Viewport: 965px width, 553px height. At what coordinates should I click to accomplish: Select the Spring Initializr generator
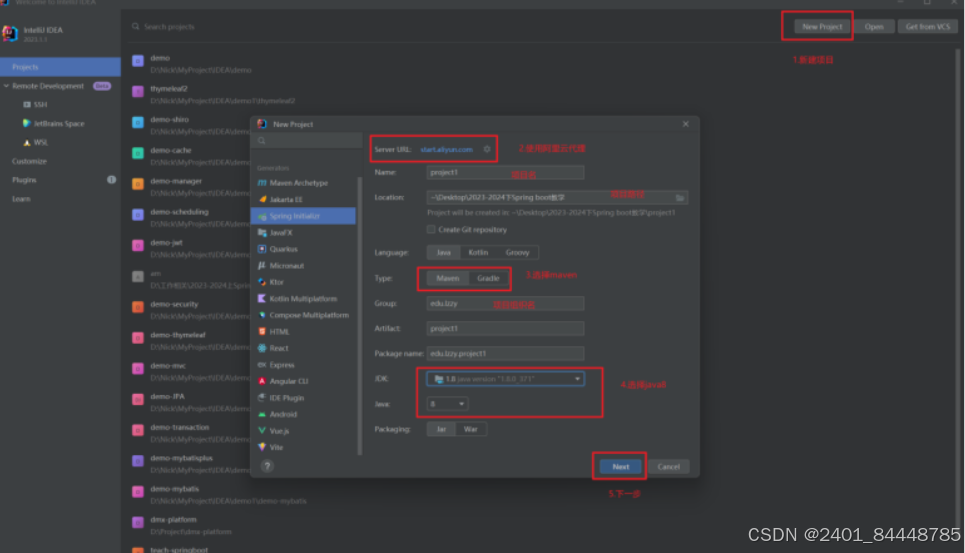pos(303,216)
